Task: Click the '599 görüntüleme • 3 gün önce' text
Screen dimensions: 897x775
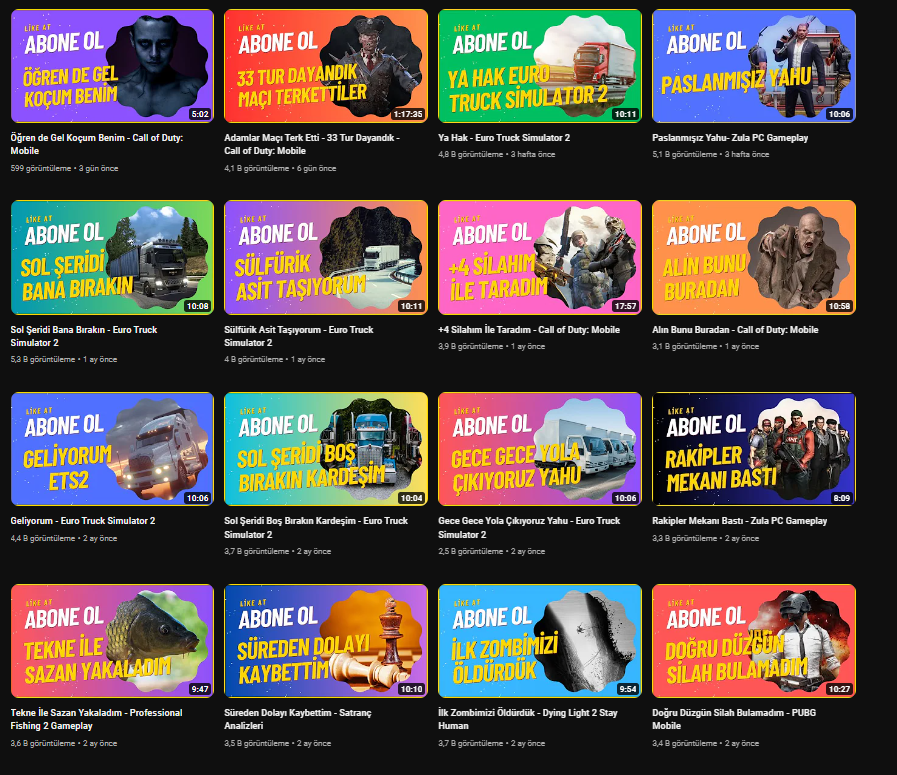Action: (x=64, y=168)
